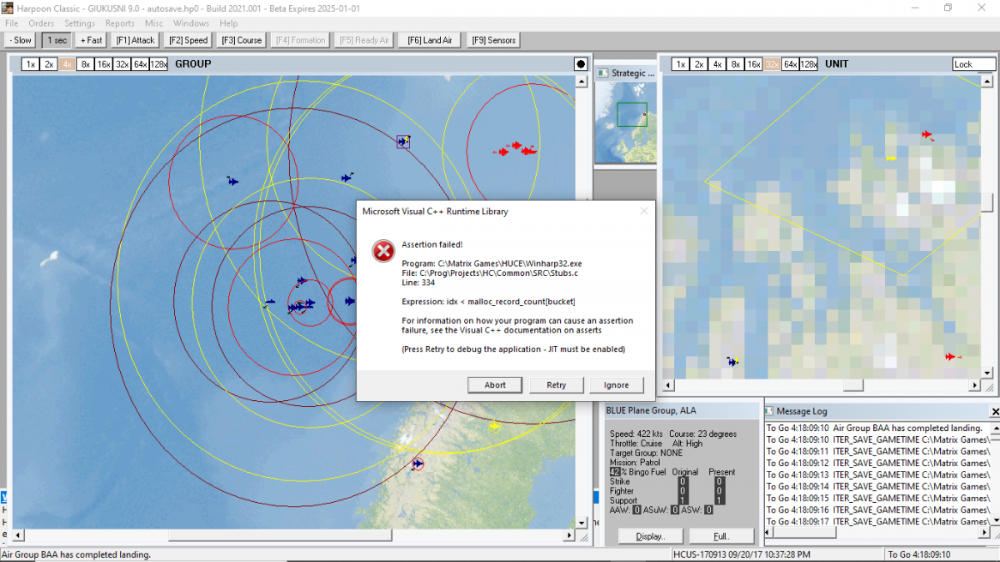Click the 1 sec time compression button
This screenshot has width=1000, height=562.
[x=57, y=40]
